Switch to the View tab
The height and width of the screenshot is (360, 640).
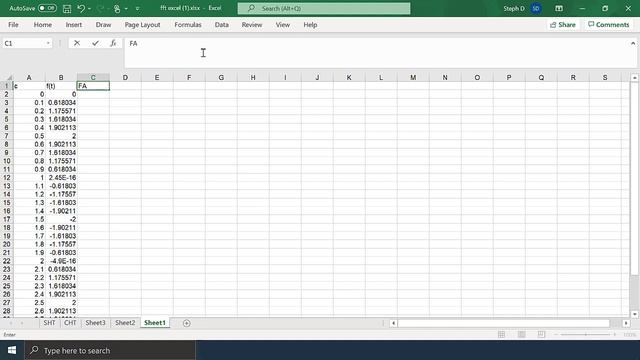[x=282, y=25]
